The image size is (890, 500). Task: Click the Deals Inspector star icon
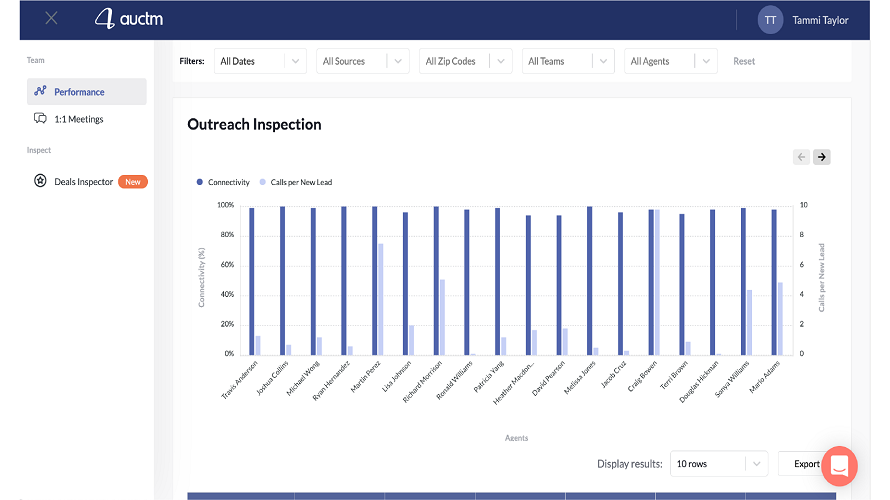click(40, 181)
